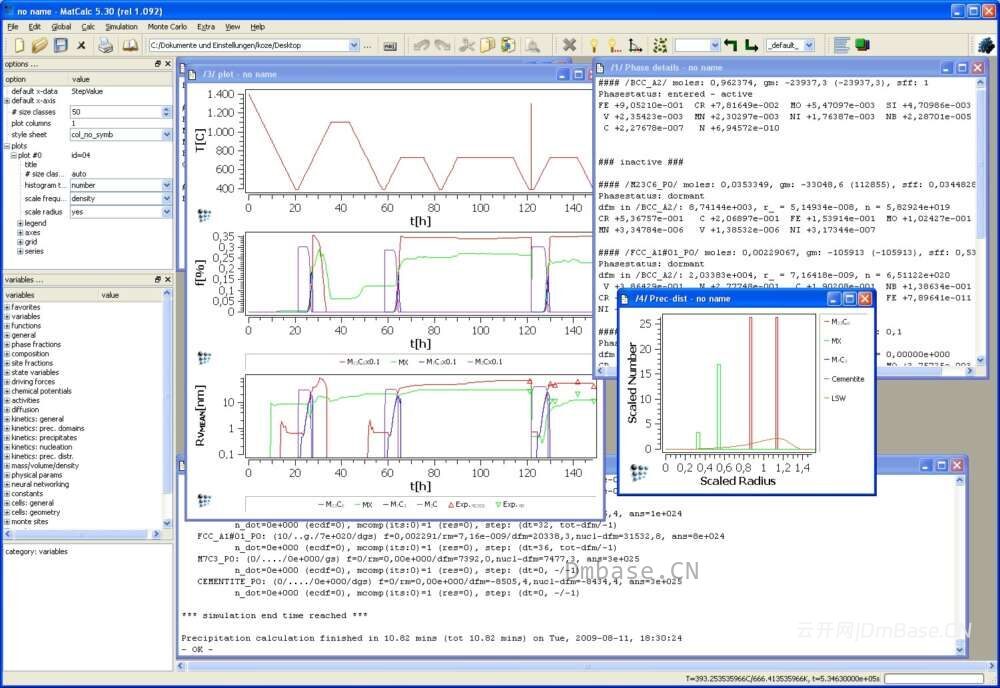Open the Extra menu
The width and height of the screenshot is (1000, 688).
(x=206, y=27)
